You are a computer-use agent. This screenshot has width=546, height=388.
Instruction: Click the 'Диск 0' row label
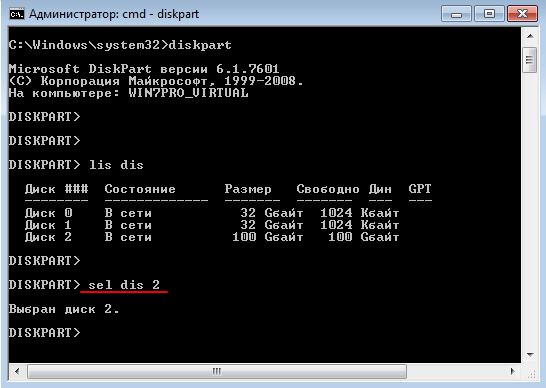coord(48,213)
